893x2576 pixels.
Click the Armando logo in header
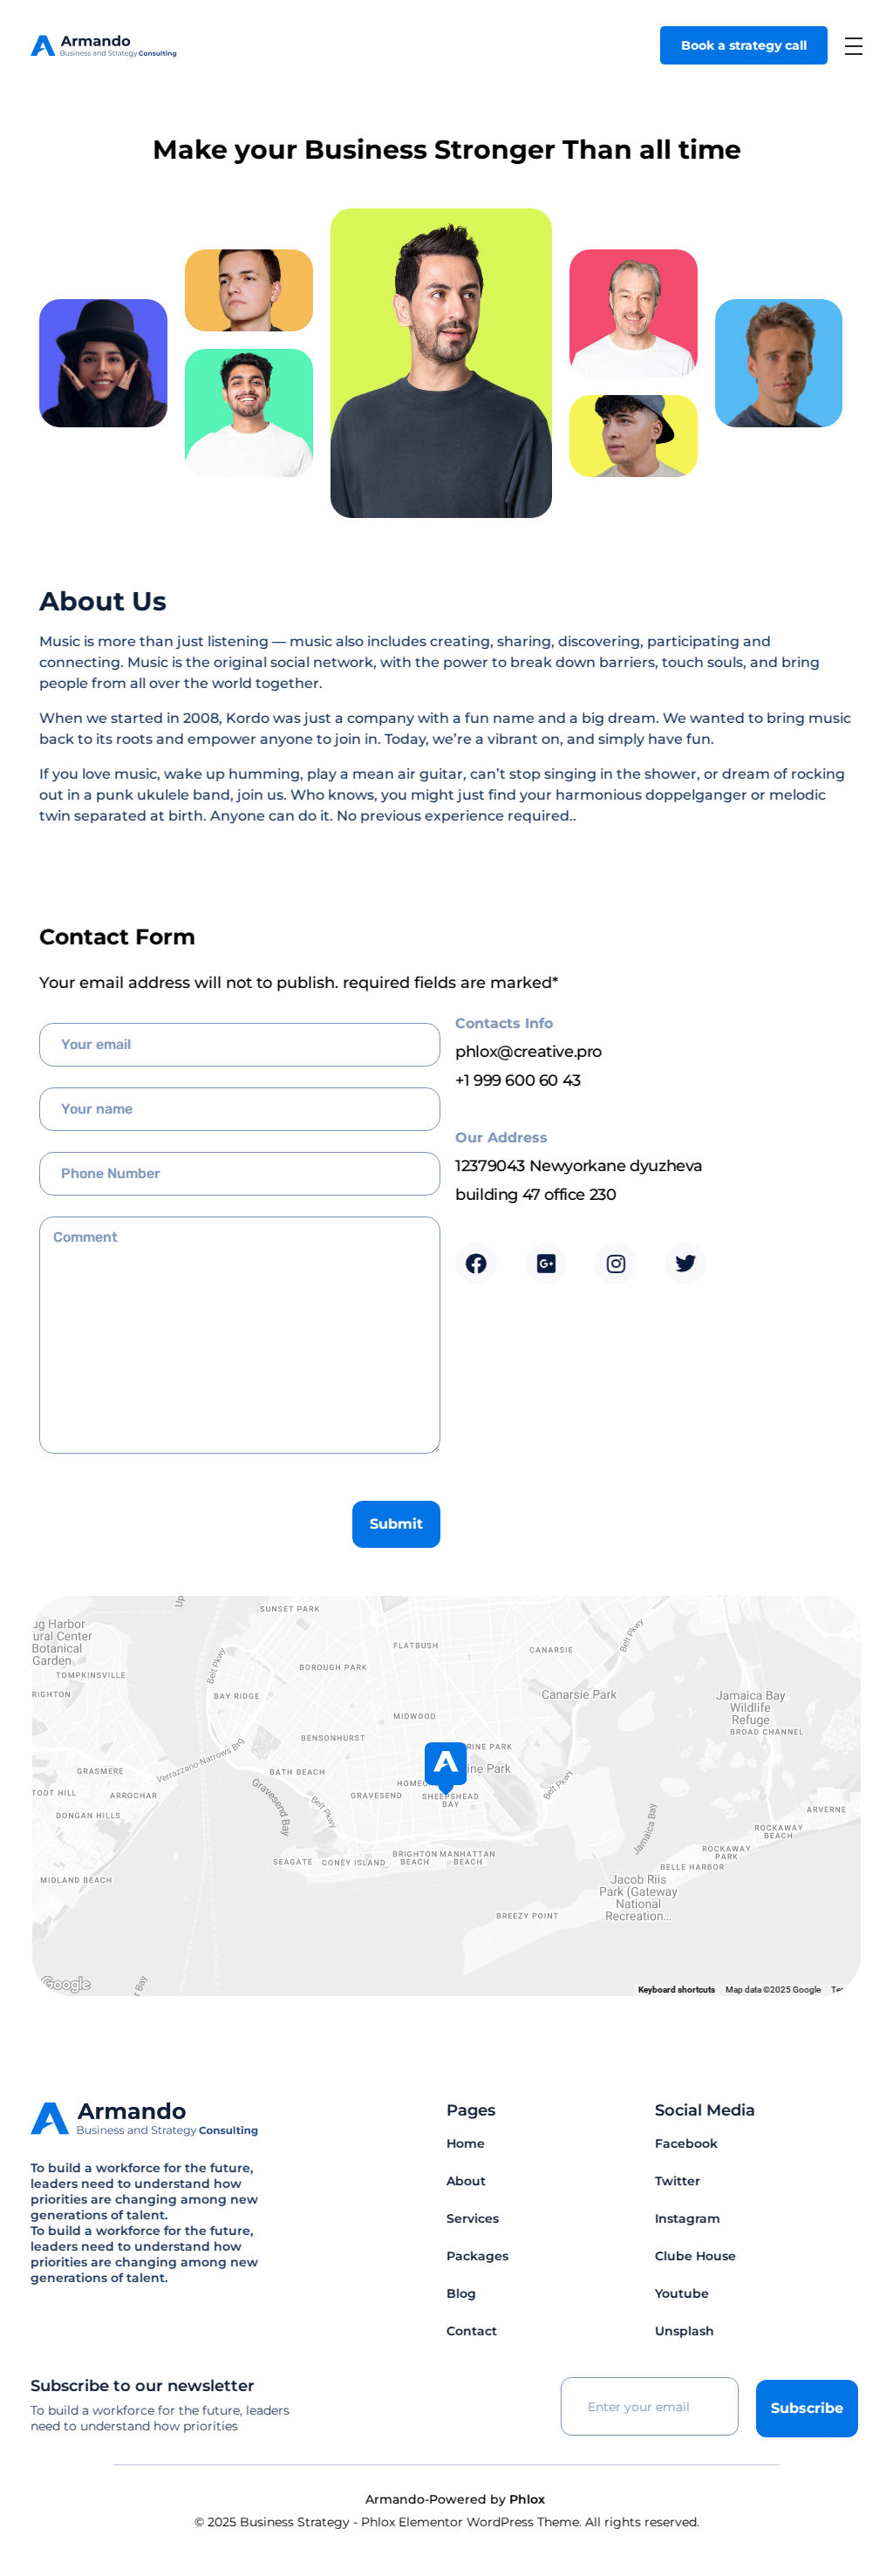(103, 46)
